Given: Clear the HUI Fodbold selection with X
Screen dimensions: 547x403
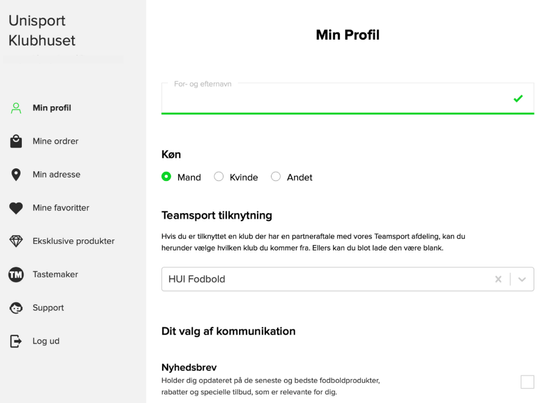Looking at the screenshot, I should (x=498, y=279).
